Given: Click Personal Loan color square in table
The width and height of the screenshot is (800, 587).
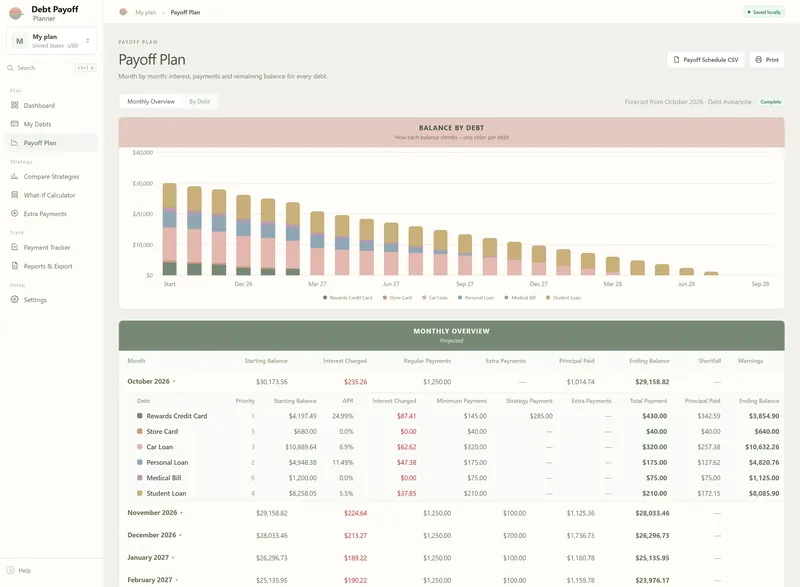Looking at the screenshot, I should click(139, 462).
